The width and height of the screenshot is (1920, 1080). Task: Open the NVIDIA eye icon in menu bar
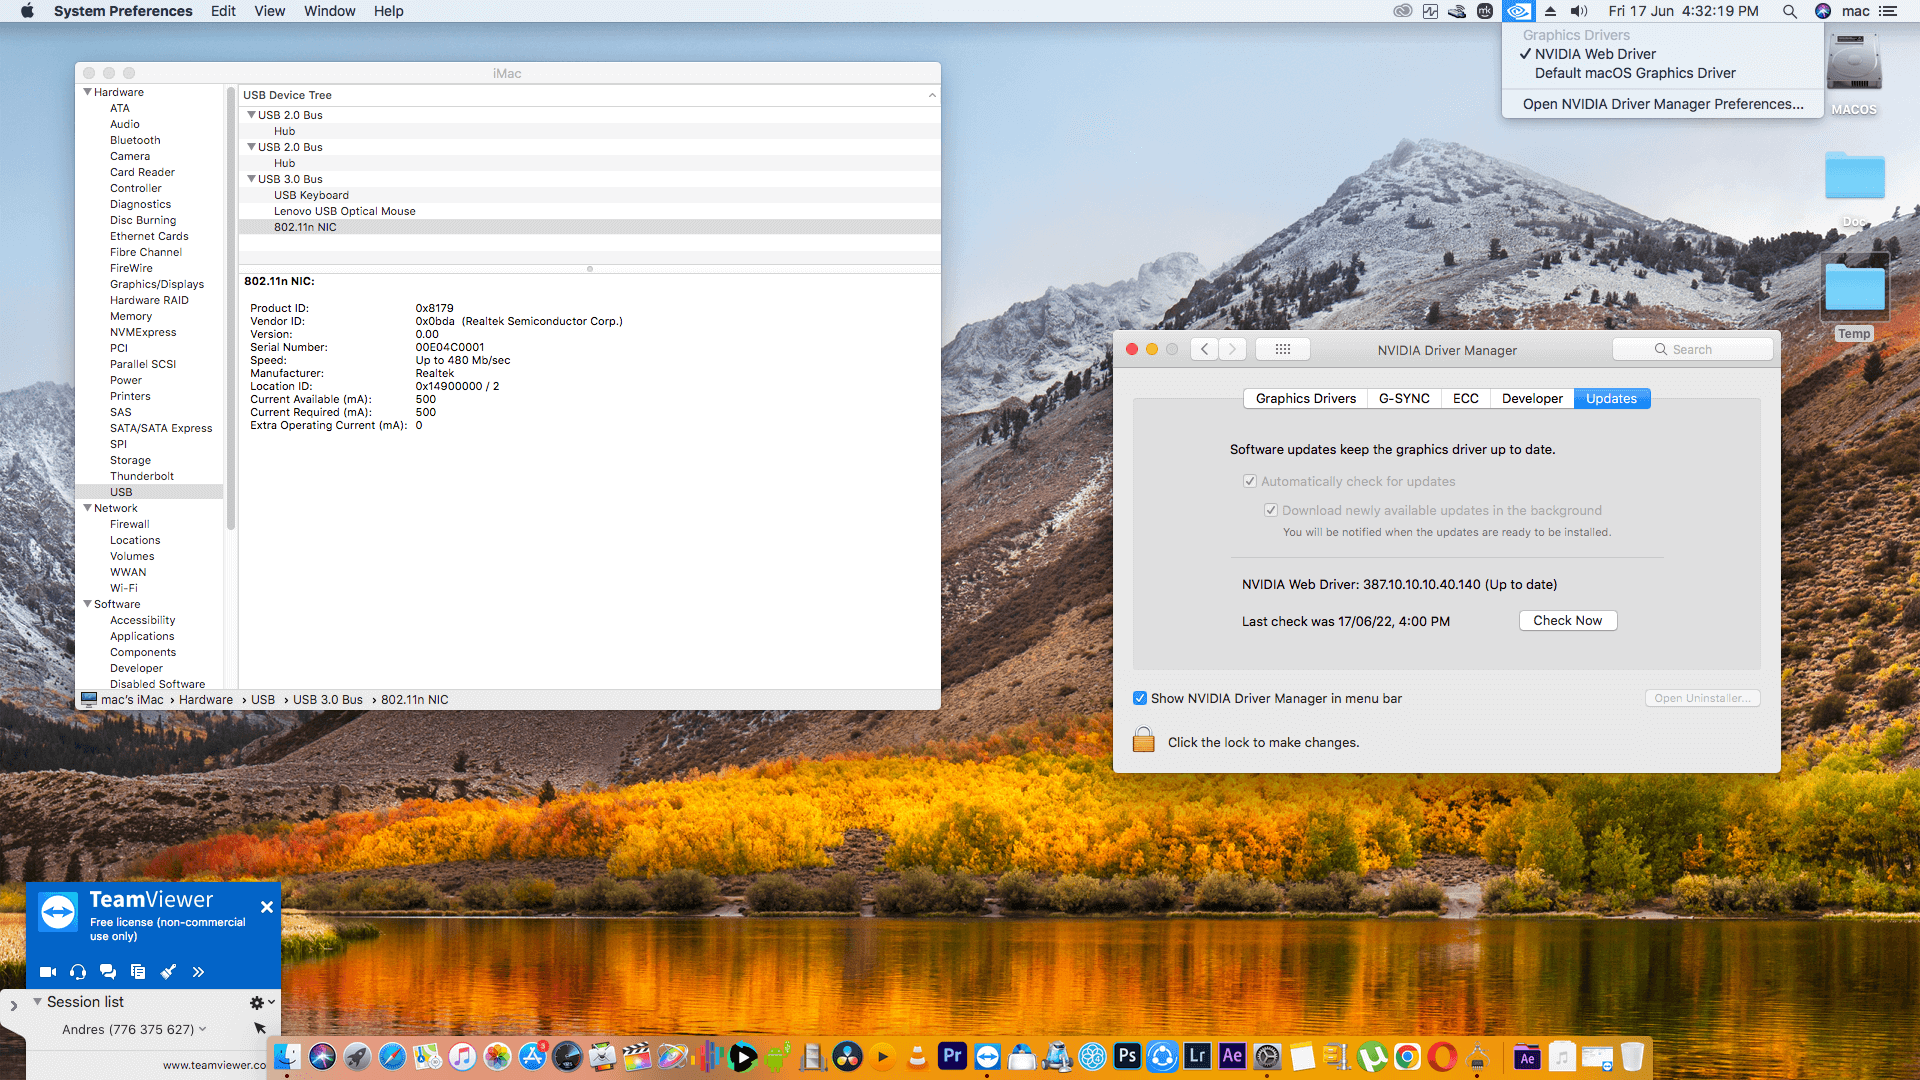pyautogui.click(x=1517, y=11)
